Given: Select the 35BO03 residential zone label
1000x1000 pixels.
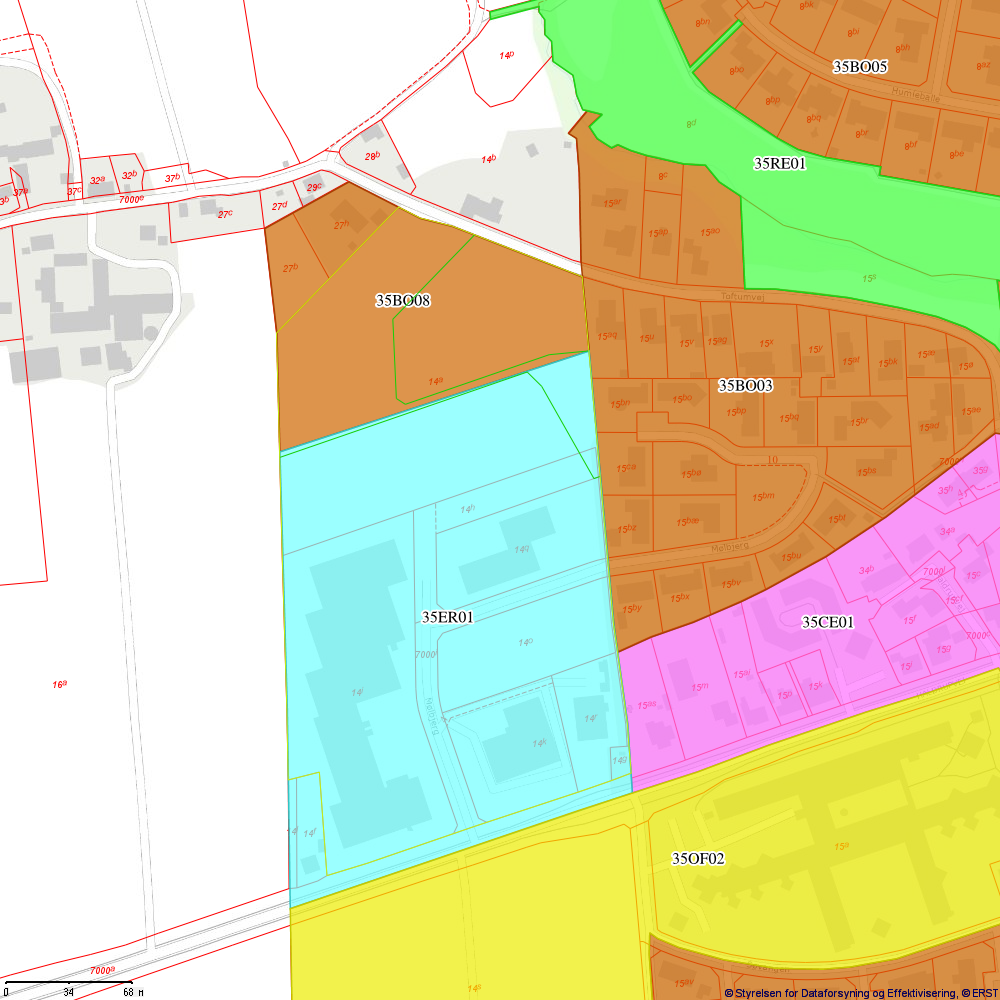Looking at the screenshot, I should click(745, 385).
